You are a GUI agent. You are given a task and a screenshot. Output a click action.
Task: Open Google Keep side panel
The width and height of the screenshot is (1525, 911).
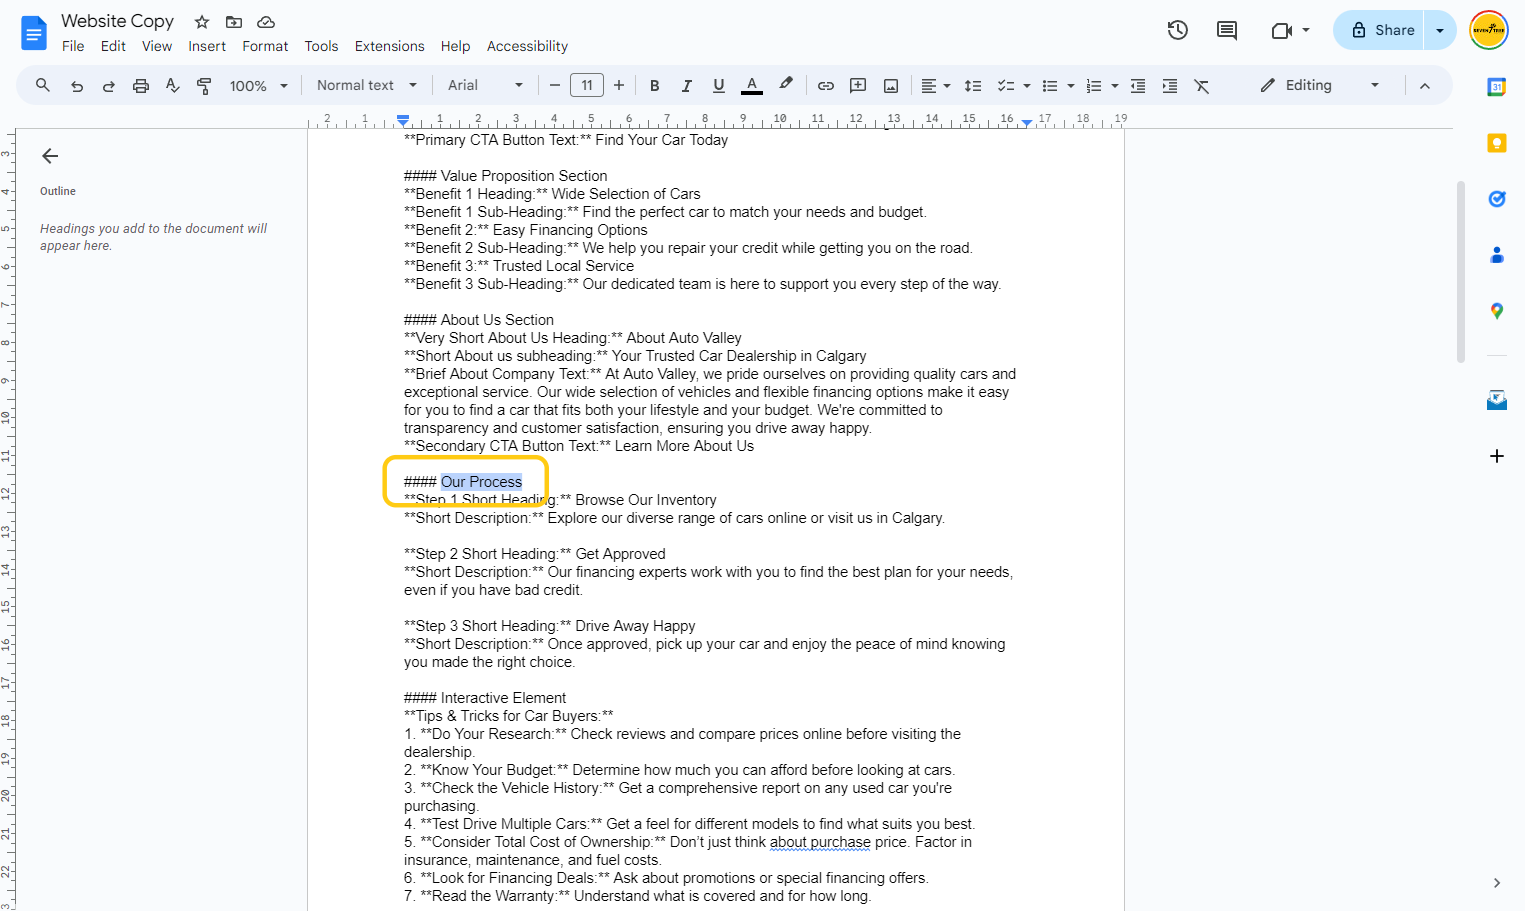click(x=1497, y=143)
